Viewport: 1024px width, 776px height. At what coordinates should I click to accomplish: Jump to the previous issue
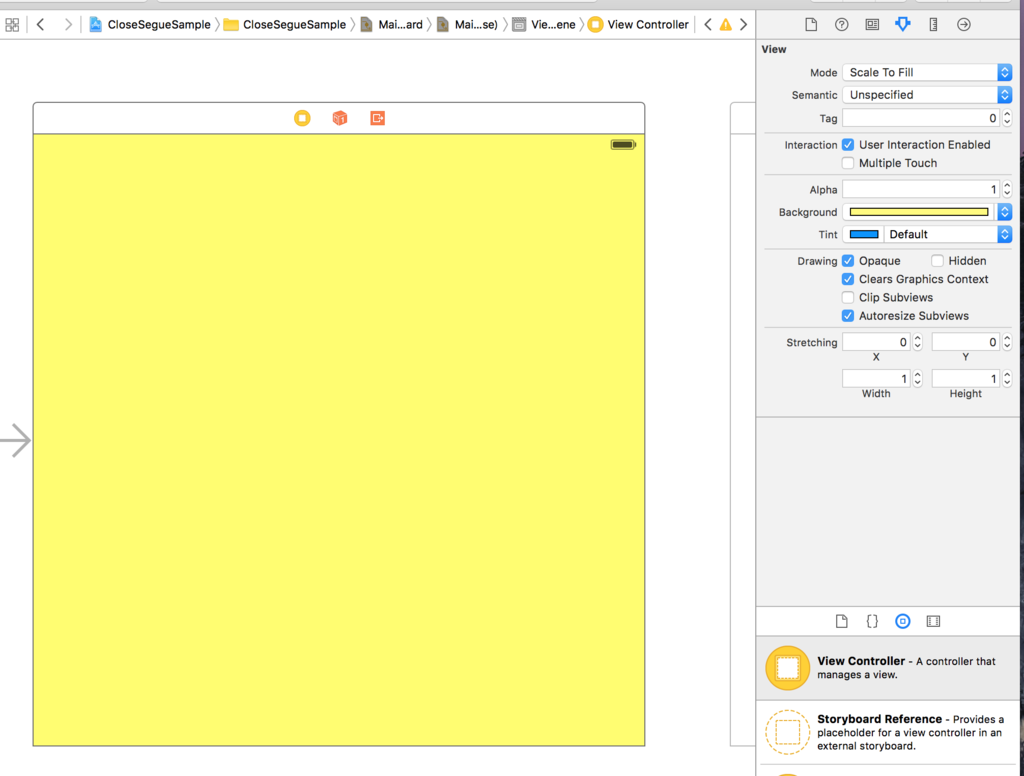[x=708, y=25]
